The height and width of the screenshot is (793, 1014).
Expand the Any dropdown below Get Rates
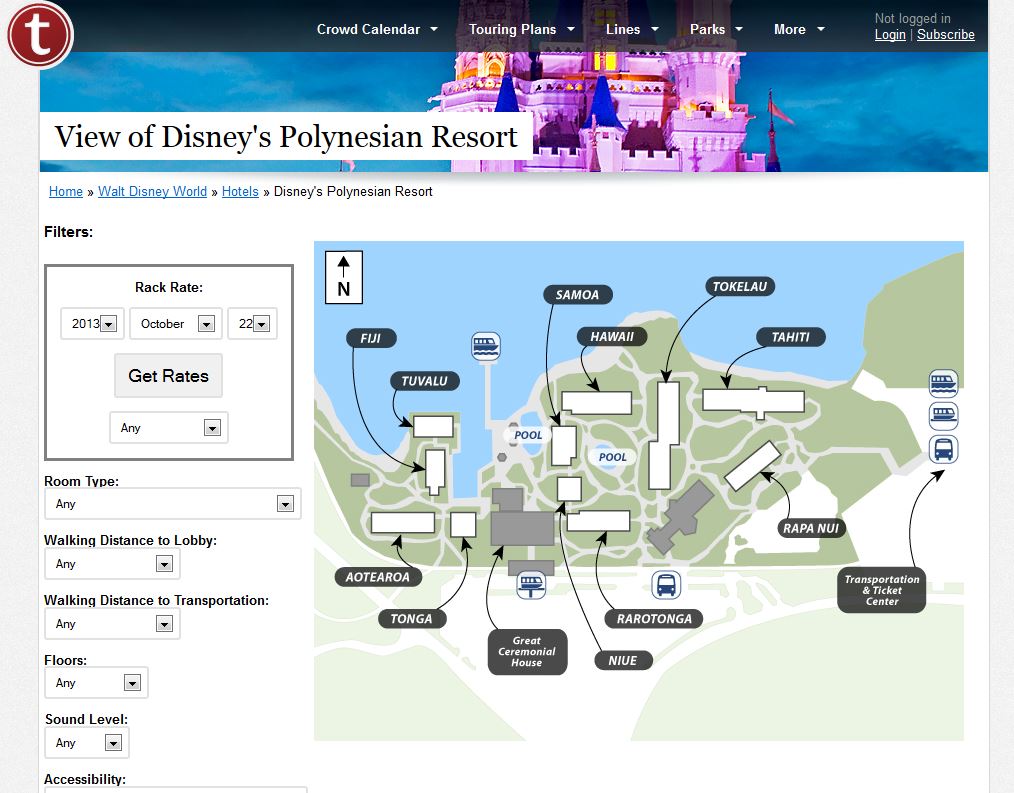click(x=169, y=428)
